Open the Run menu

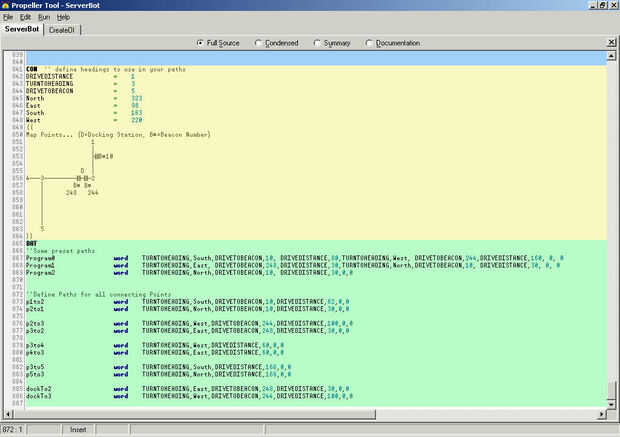point(44,17)
